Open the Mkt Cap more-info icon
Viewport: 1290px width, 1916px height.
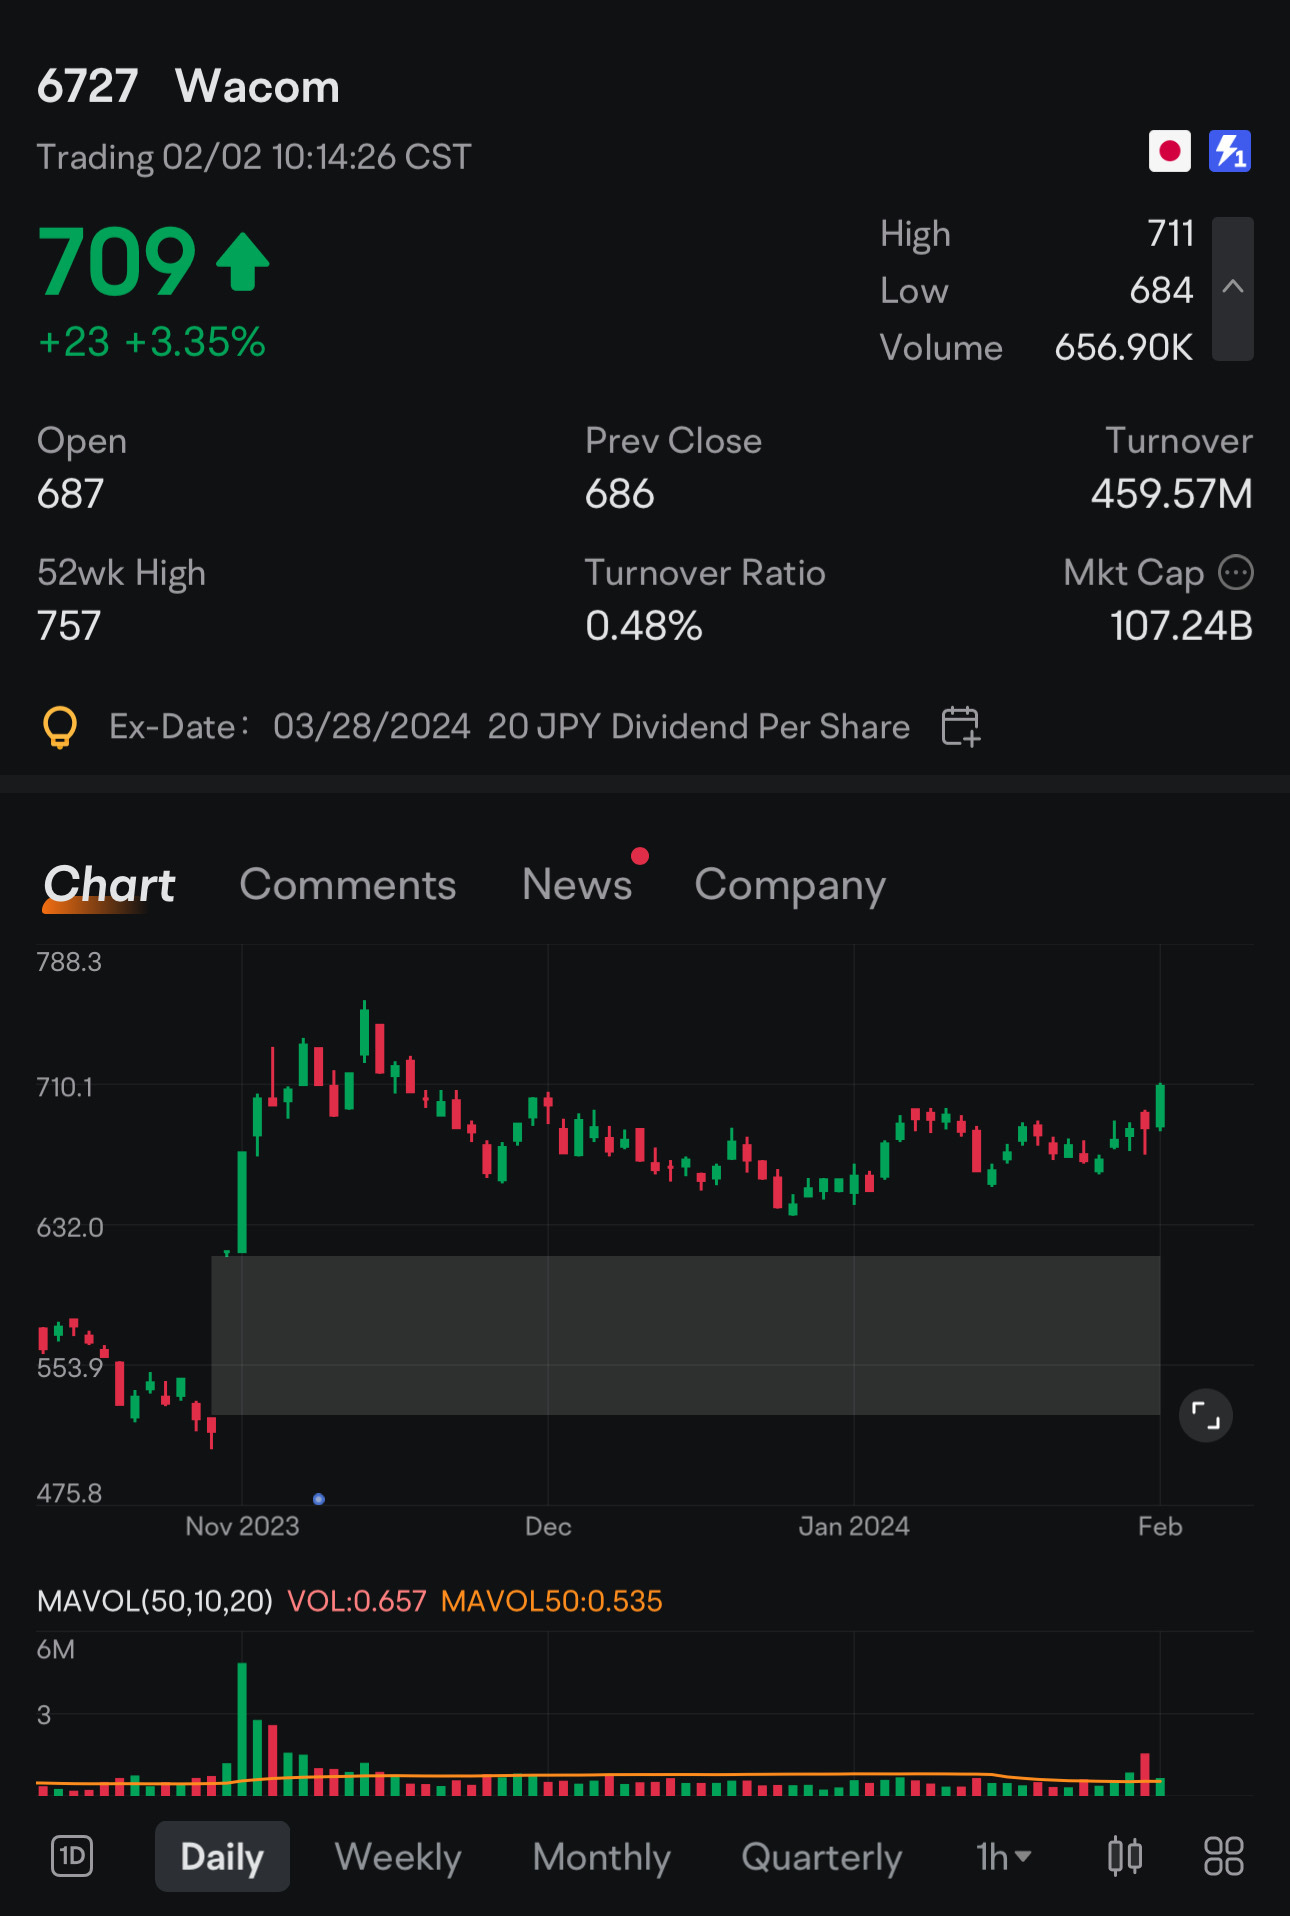pyautogui.click(x=1236, y=573)
